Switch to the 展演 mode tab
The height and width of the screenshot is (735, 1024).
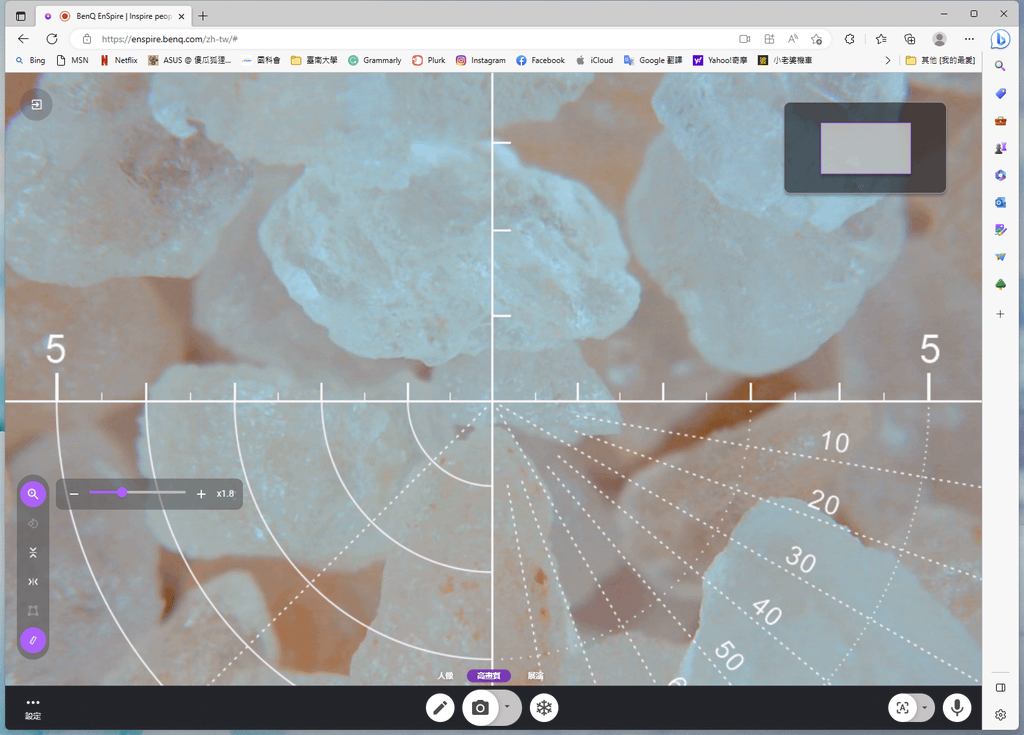[x=536, y=676]
